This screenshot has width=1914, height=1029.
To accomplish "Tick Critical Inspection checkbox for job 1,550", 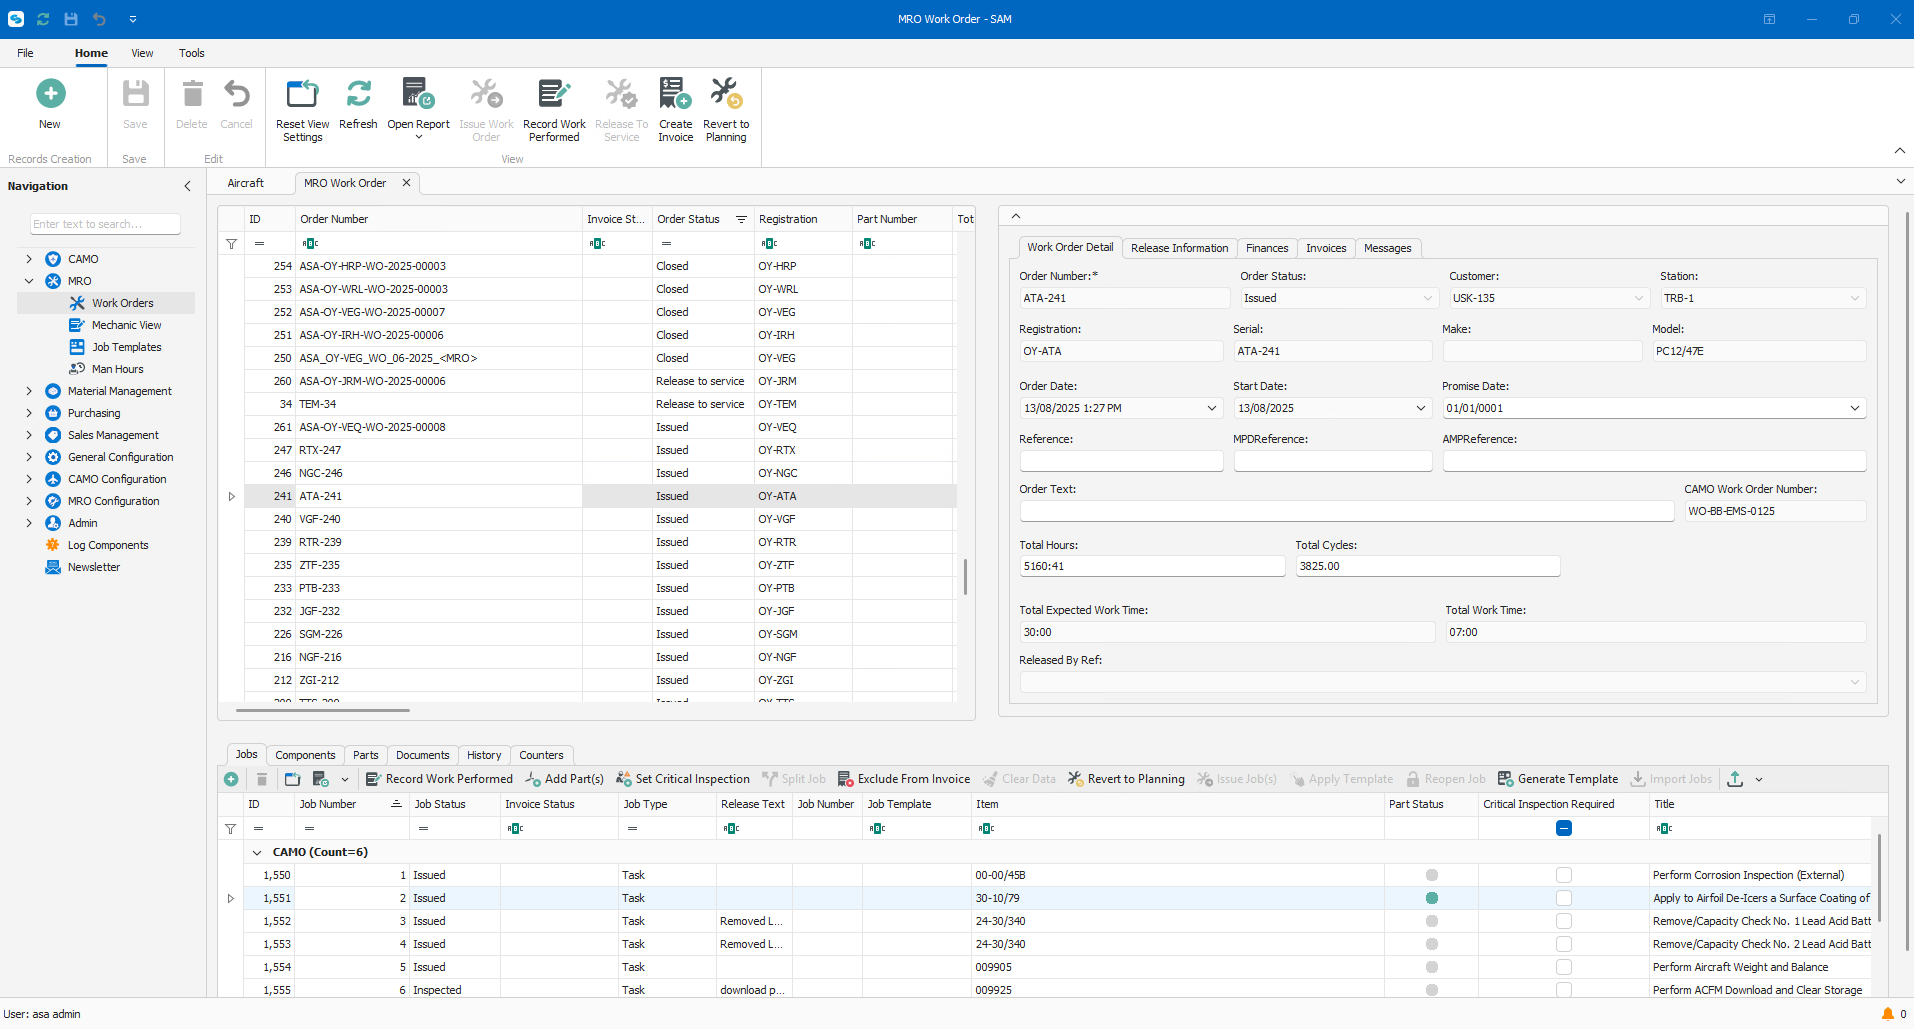I will click(x=1564, y=875).
